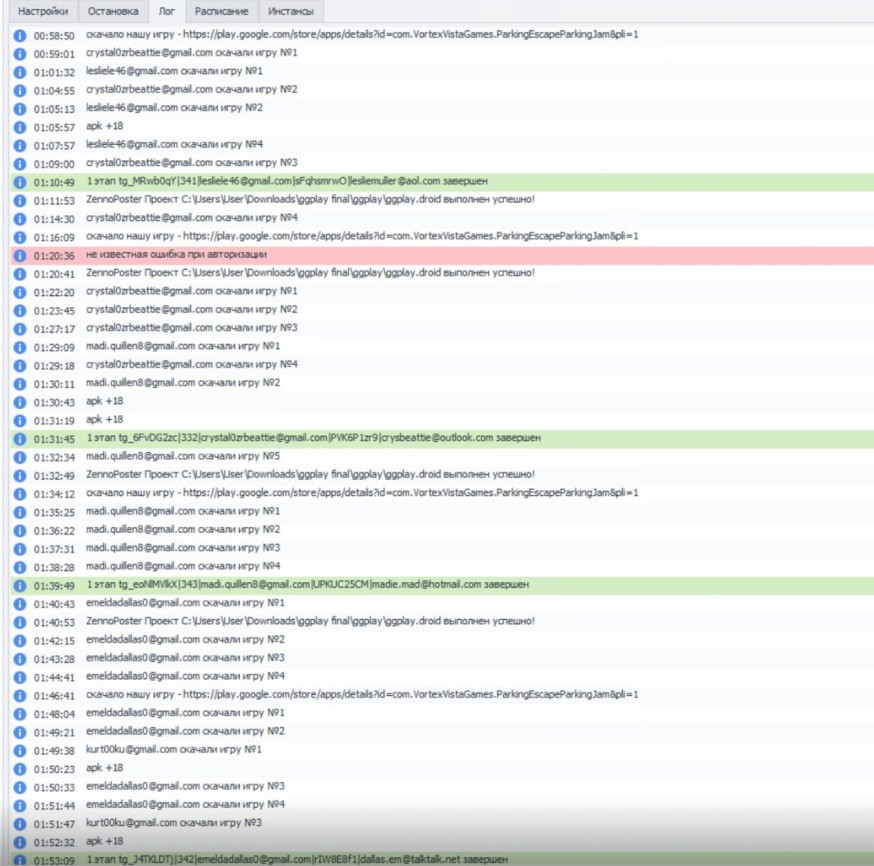The height and width of the screenshot is (866, 874).
Task: Click info icon of 01:30:43 apk entry
Action: [x=20, y=402]
